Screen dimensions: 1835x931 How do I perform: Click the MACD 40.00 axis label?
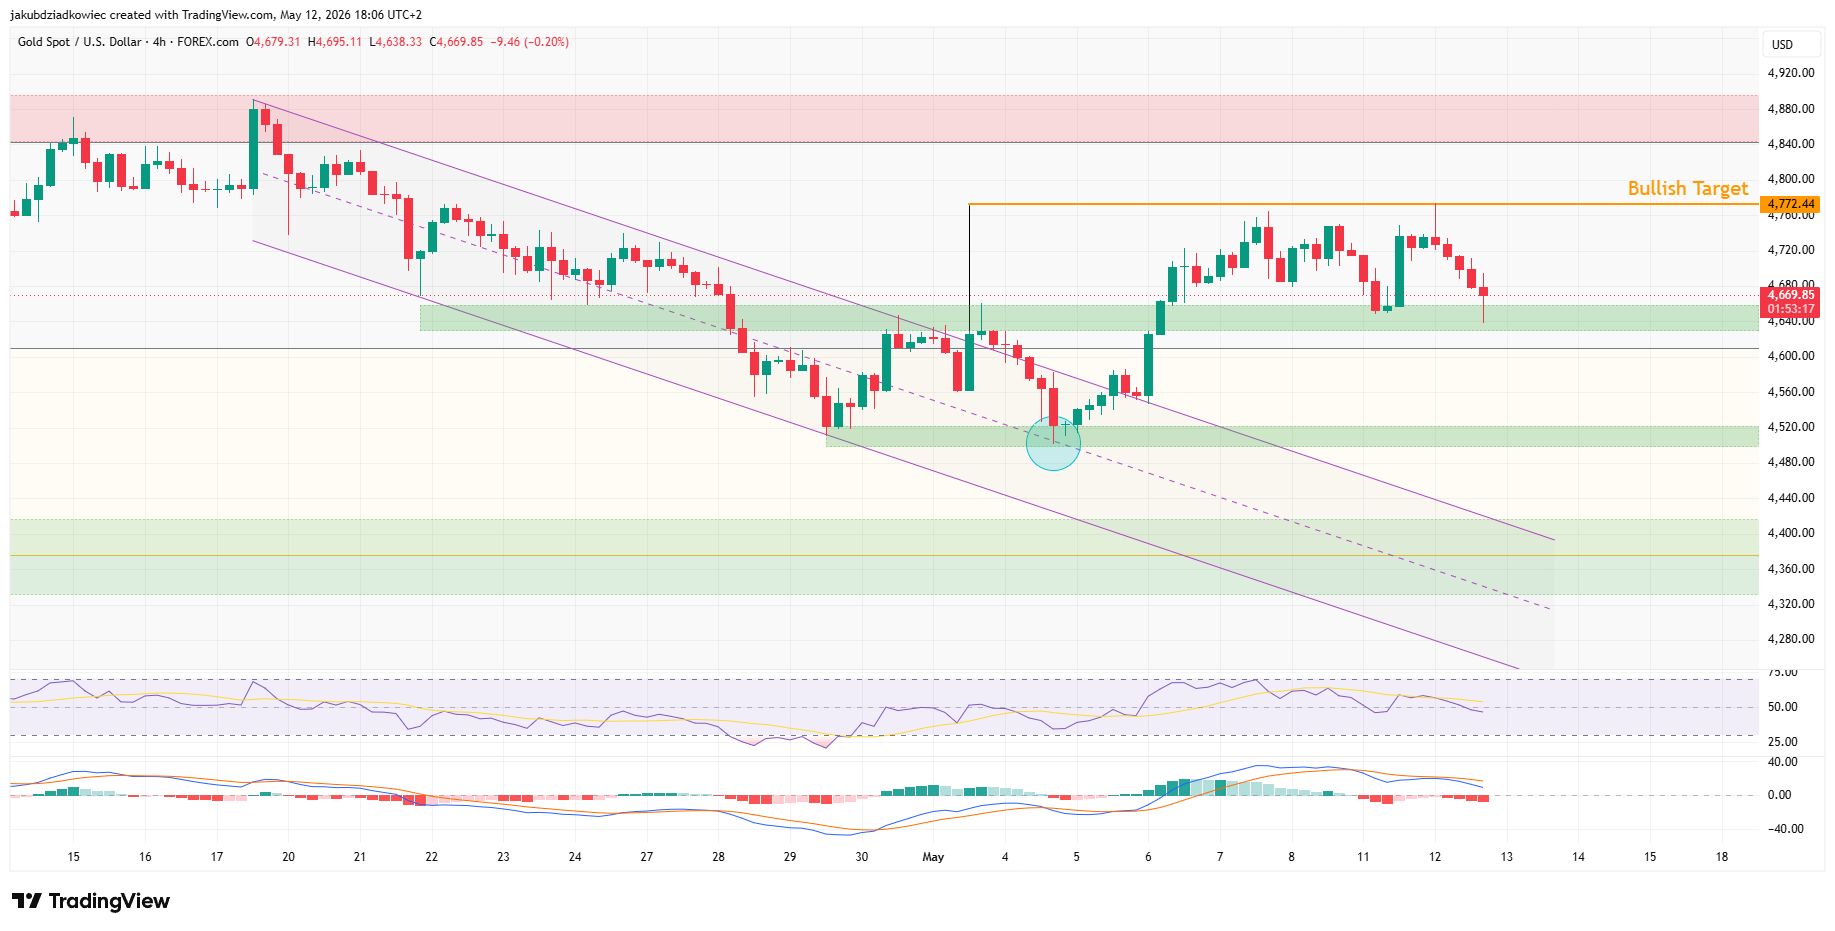1783,762
